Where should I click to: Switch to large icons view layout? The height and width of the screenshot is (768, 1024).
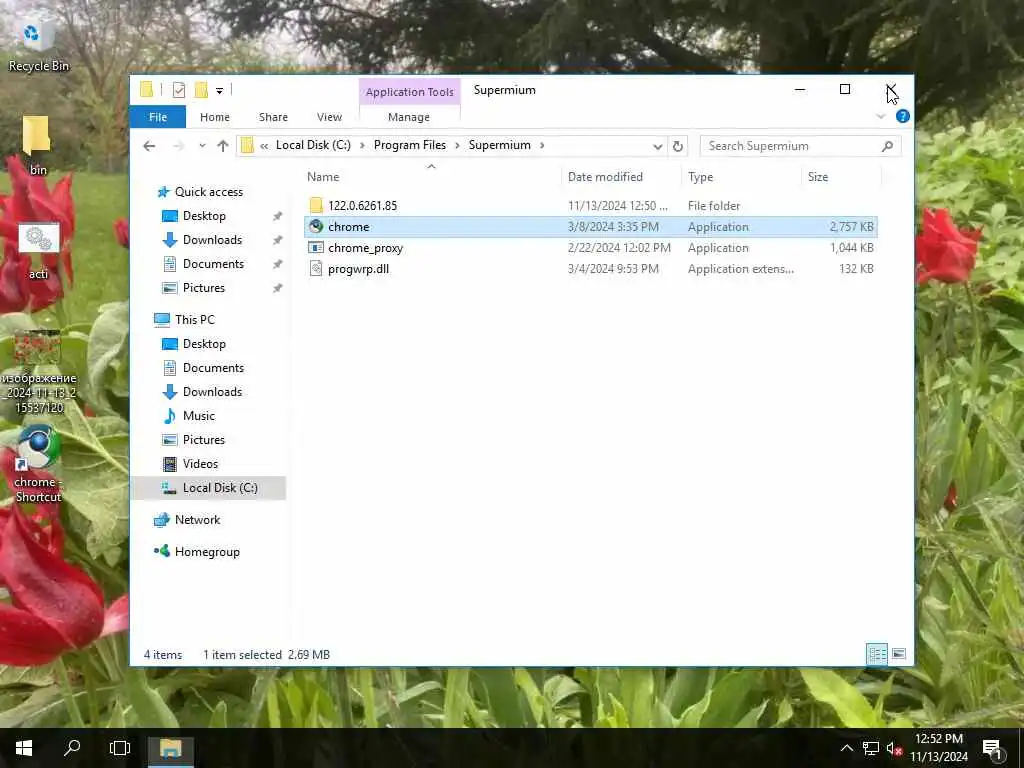coord(899,654)
